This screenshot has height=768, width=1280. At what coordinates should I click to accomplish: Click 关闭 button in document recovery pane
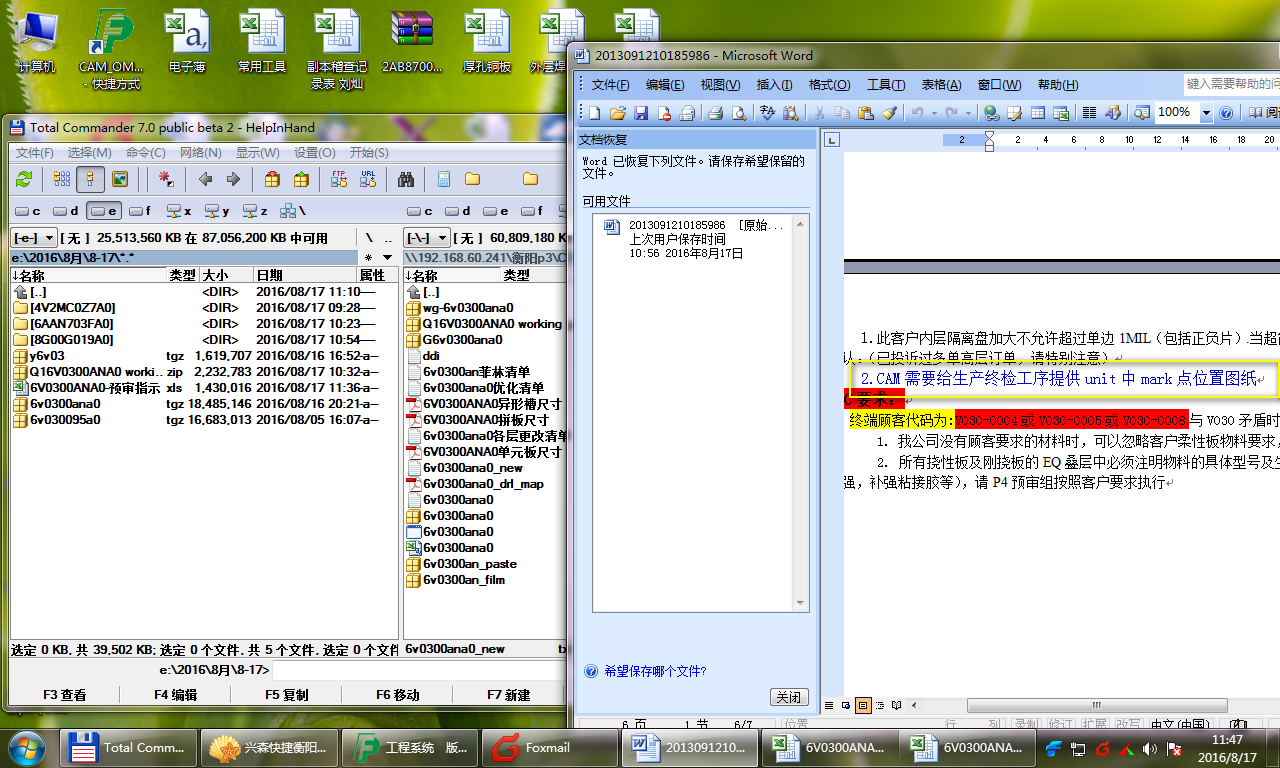tap(788, 697)
